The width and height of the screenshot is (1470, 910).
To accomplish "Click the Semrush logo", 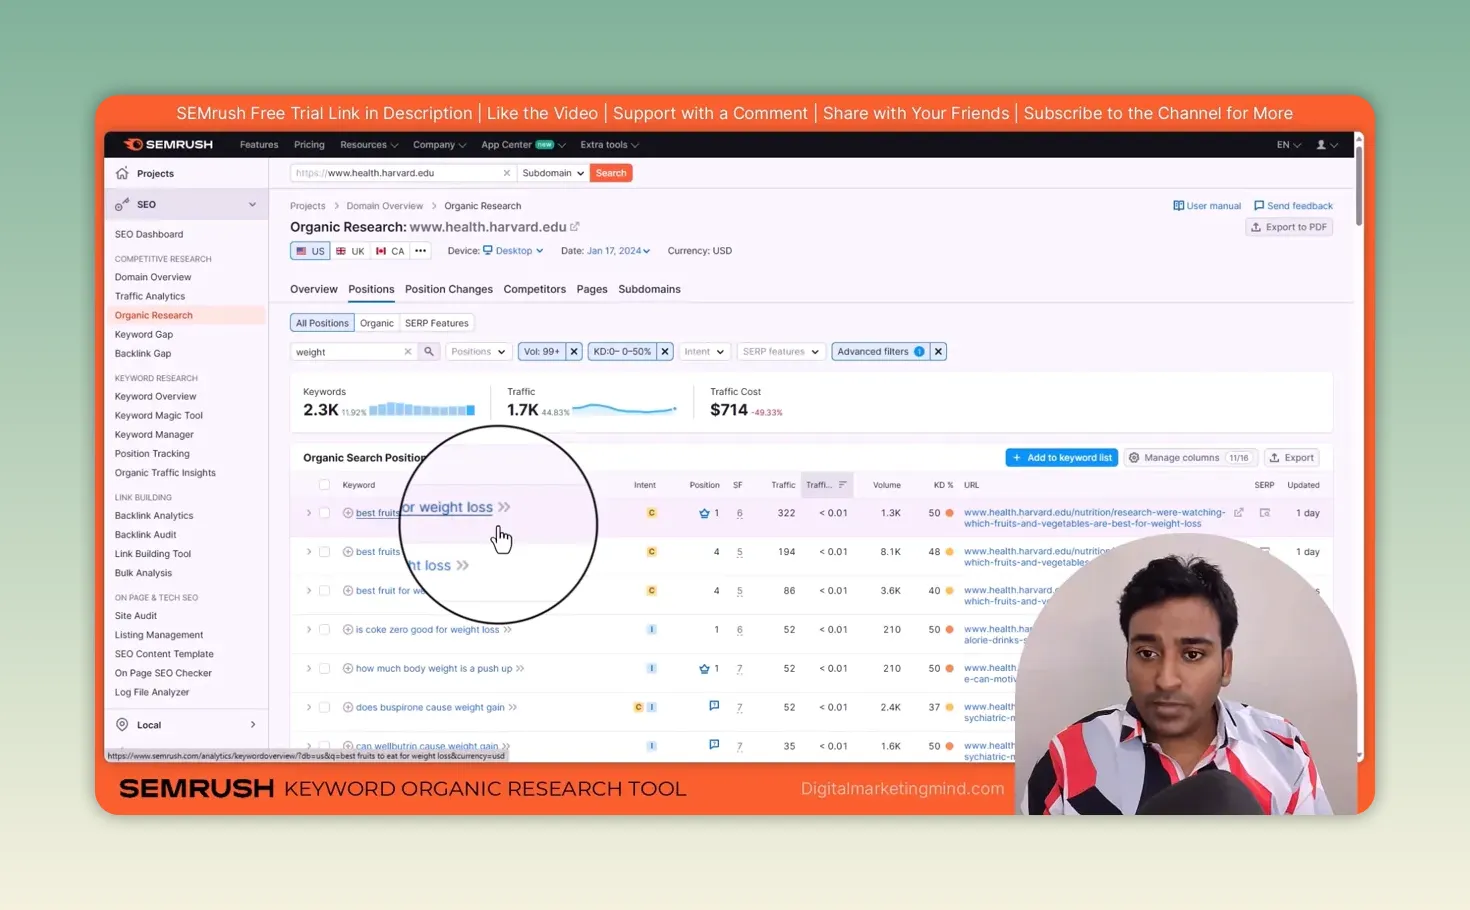I will [168, 144].
